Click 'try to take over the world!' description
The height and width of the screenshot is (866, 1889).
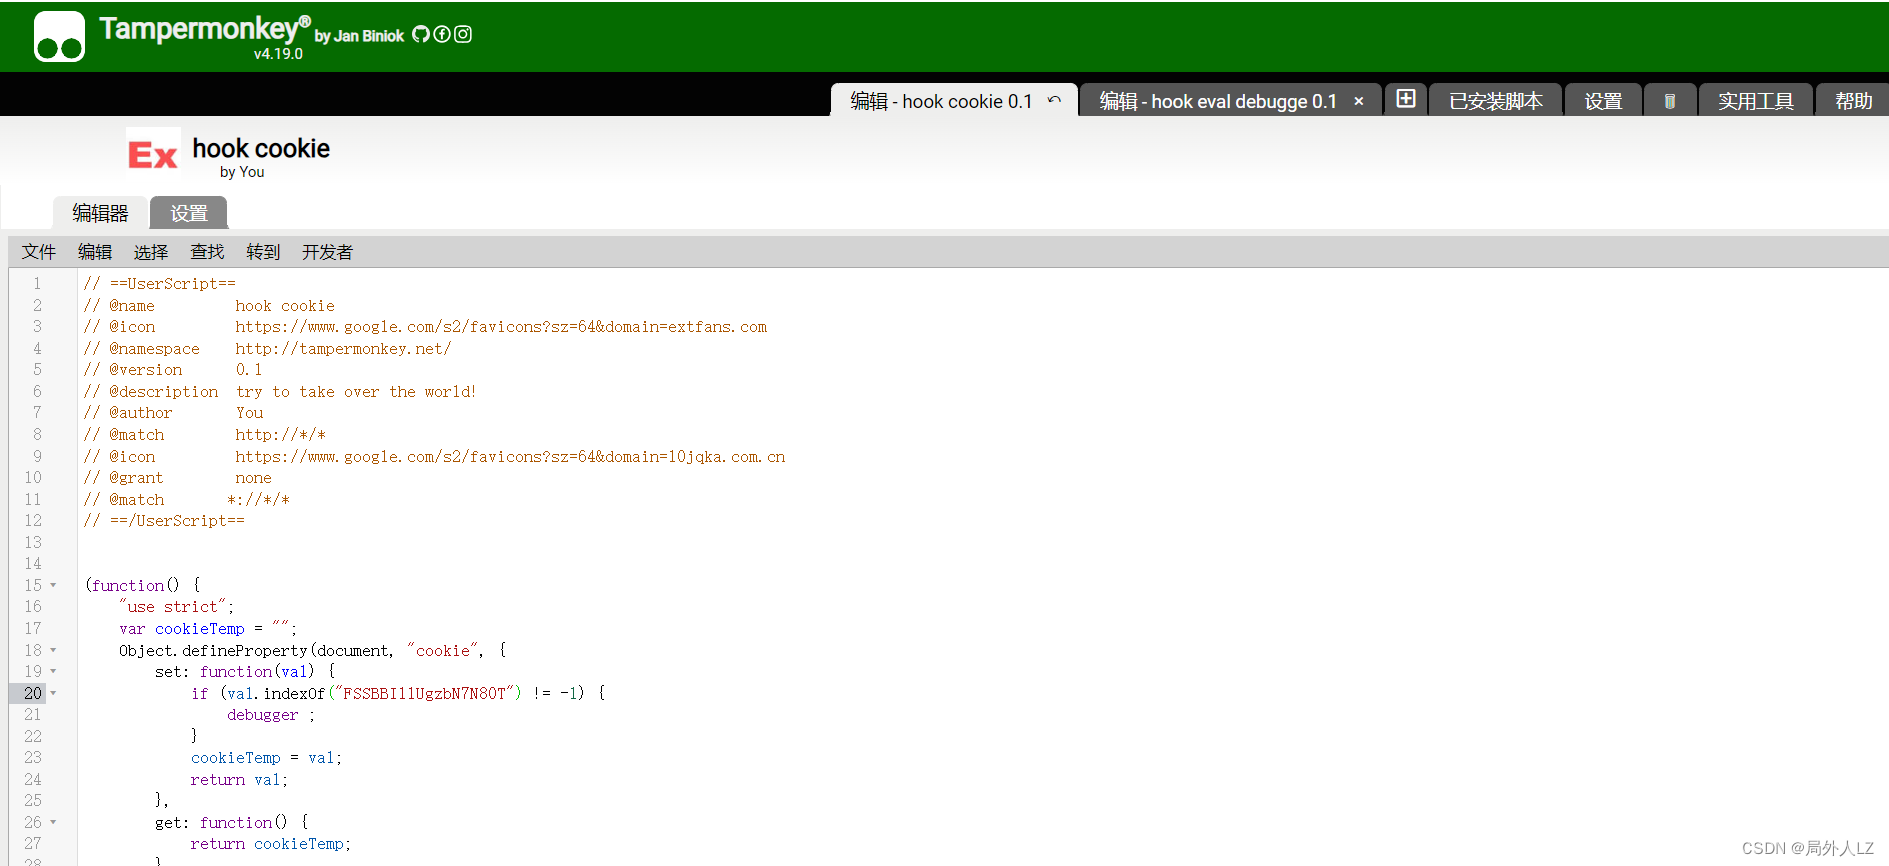coord(356,392)
